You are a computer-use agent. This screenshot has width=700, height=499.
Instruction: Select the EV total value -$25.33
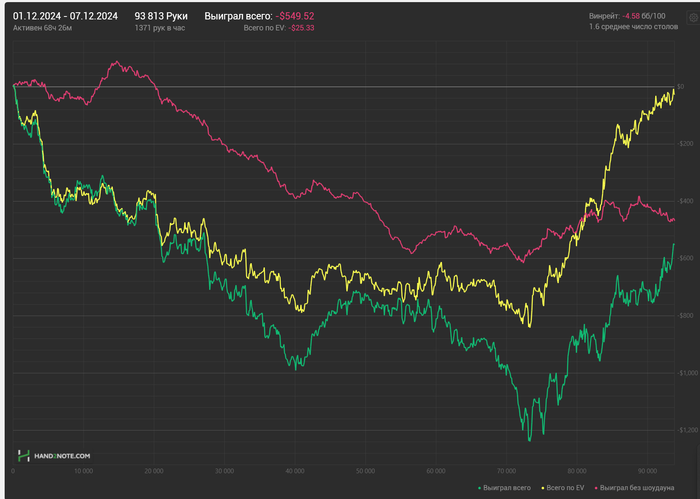click(x=301, y=28)
